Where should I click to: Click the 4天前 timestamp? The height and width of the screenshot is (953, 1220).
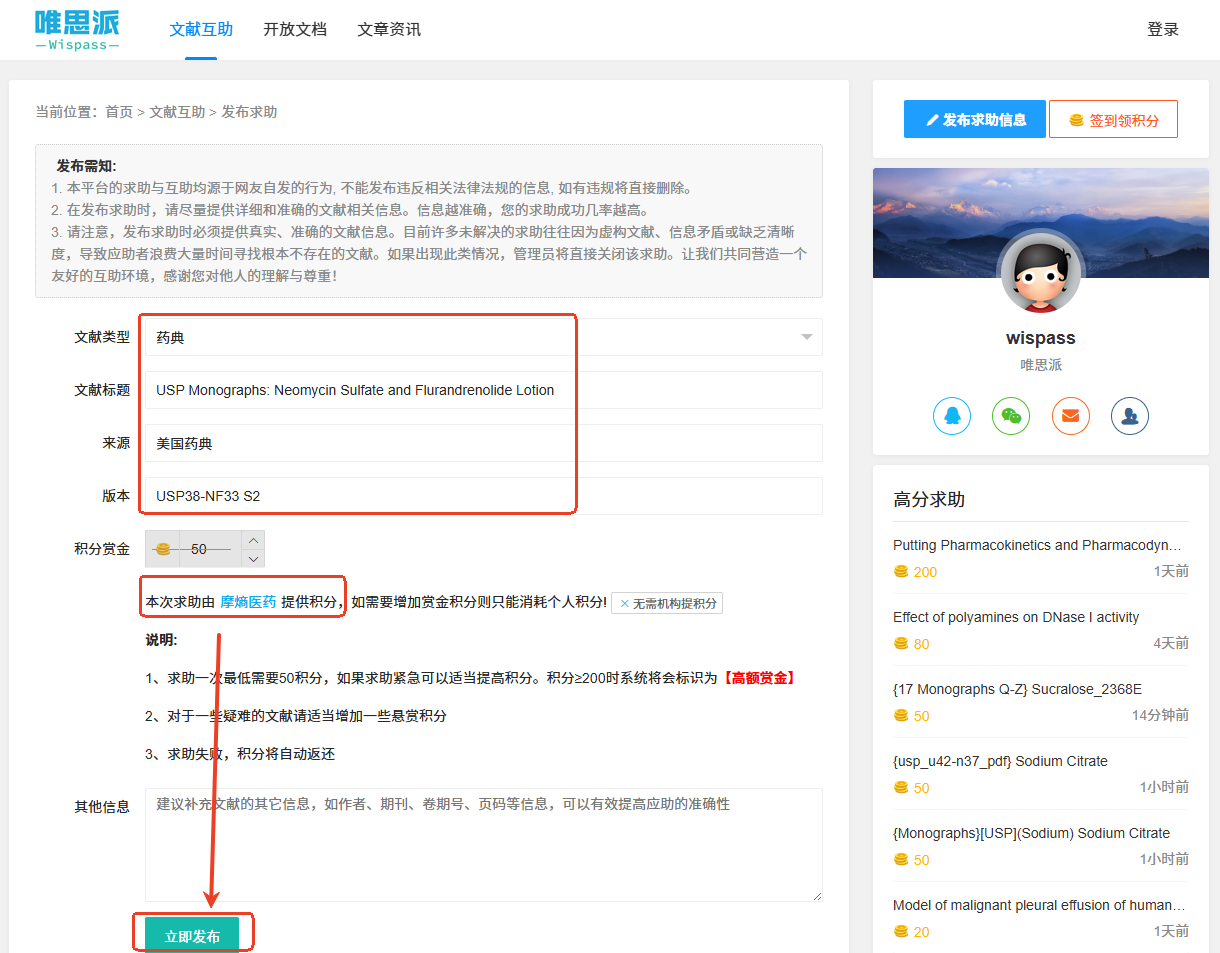pyautogui.click(x=1171, y=644)
